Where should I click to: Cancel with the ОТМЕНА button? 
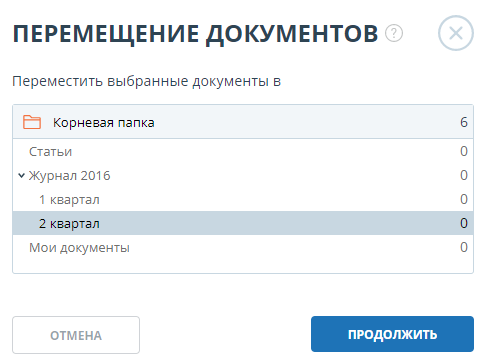(76, 335)
